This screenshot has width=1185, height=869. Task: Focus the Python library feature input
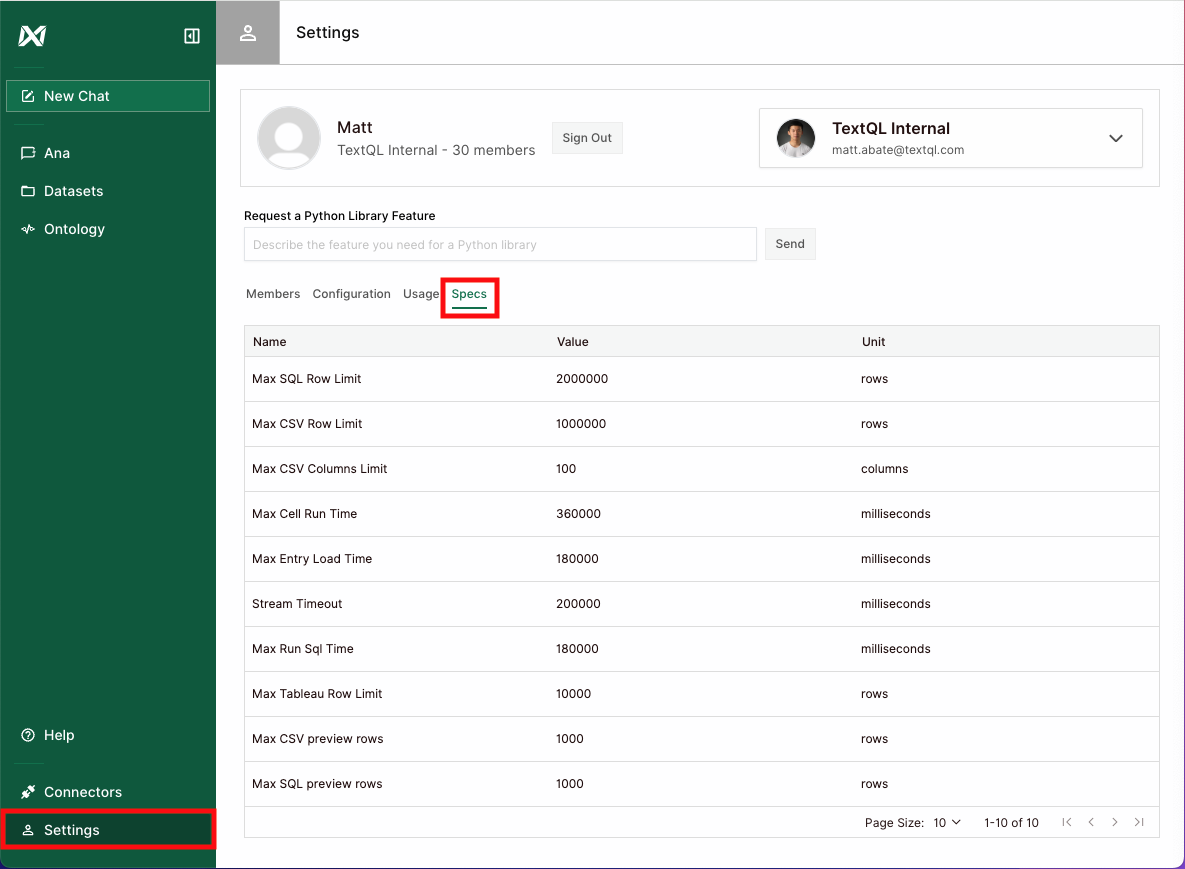click(500, 244)
